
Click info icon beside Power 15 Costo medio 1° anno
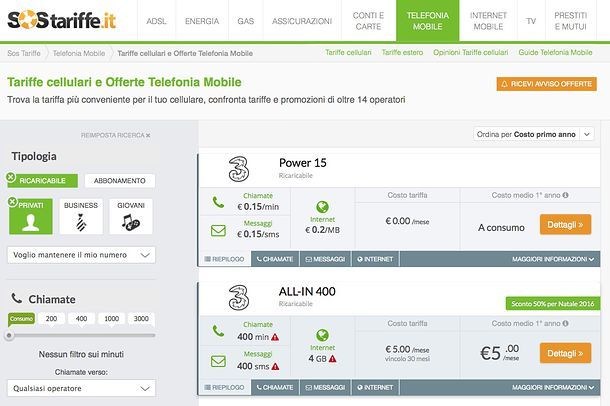click(566, 195)
